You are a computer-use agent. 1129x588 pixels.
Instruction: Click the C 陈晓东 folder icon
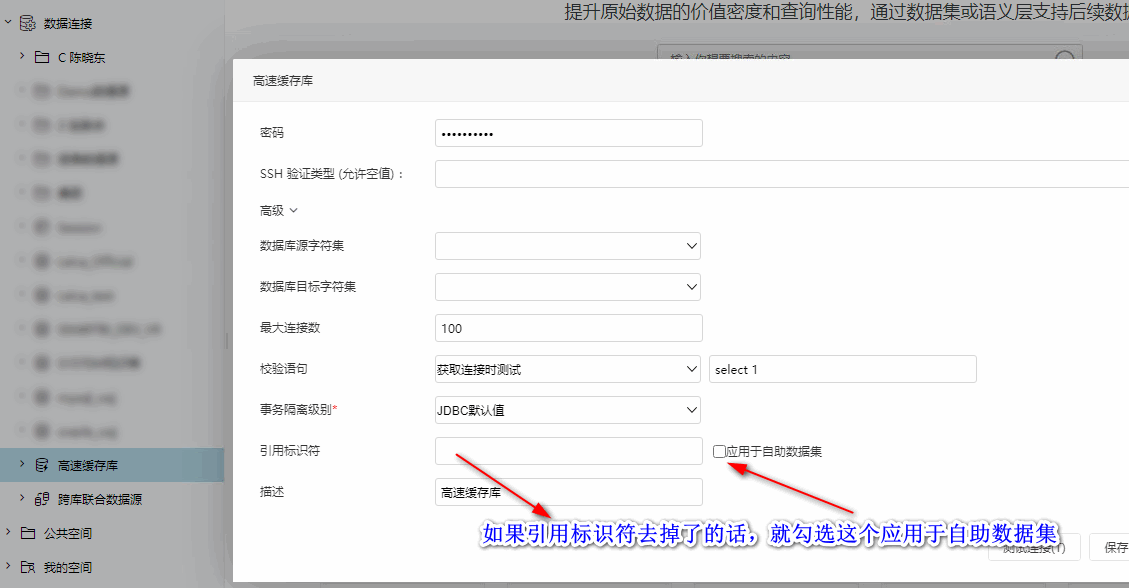(42, 57)
